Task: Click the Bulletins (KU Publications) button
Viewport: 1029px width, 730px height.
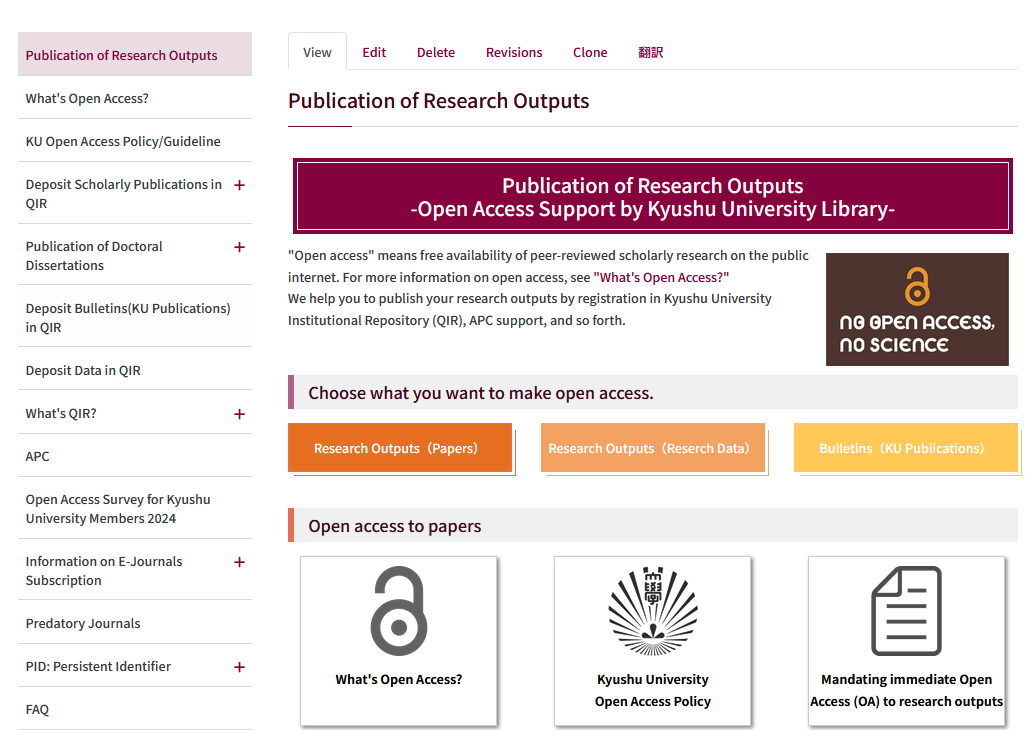Action: pyautogui.click(x=906, y=448)
